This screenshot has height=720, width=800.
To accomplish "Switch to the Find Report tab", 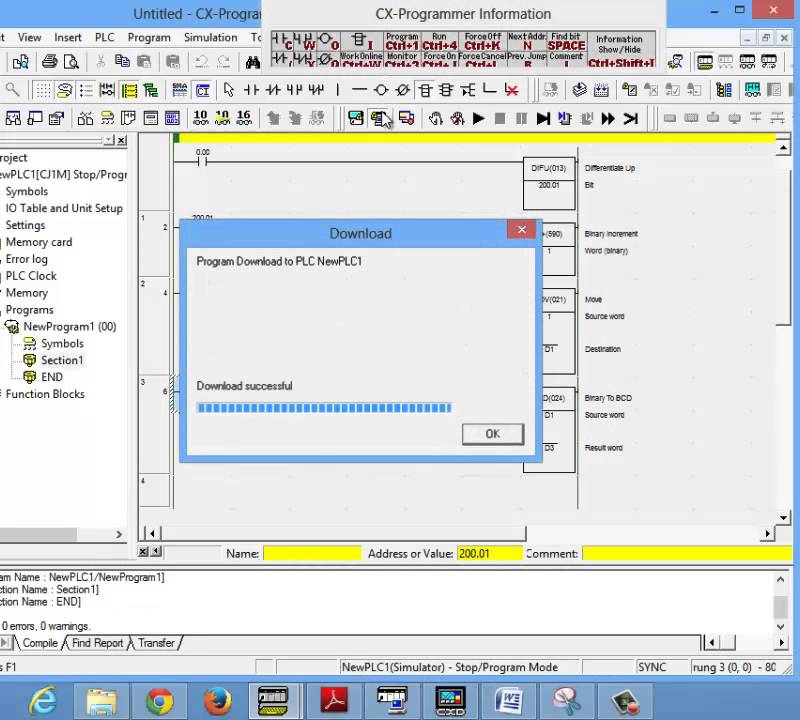I will coord(97,643).
